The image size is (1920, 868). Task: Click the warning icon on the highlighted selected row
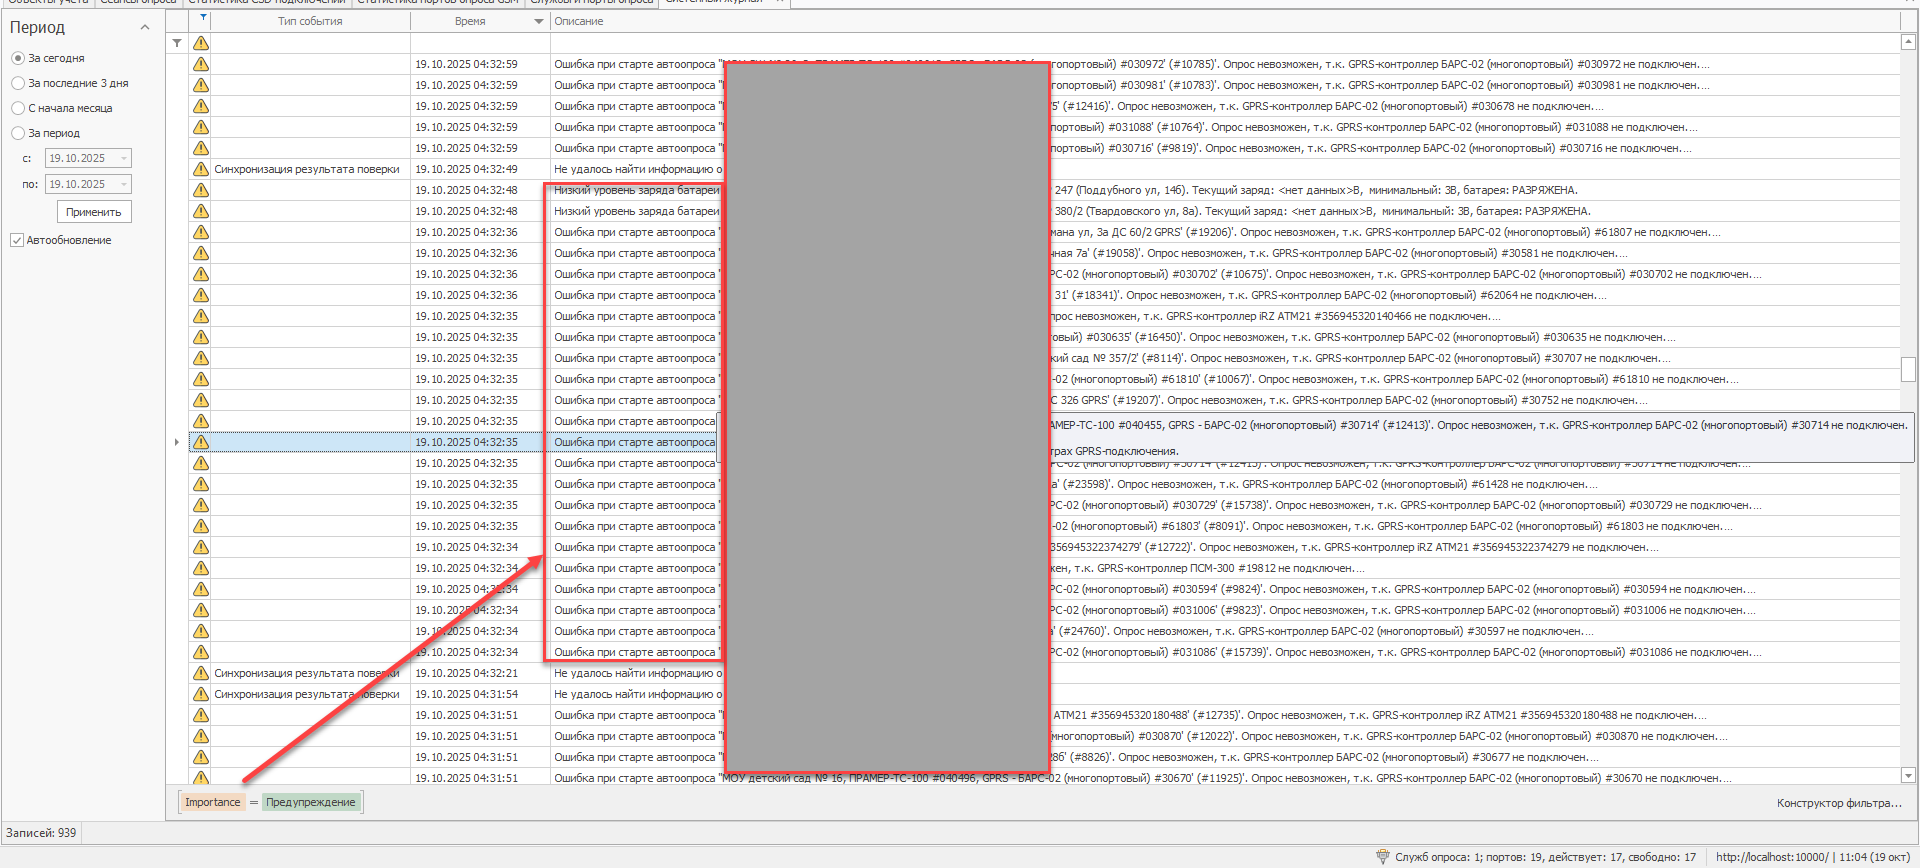click(x=201, y=442)
